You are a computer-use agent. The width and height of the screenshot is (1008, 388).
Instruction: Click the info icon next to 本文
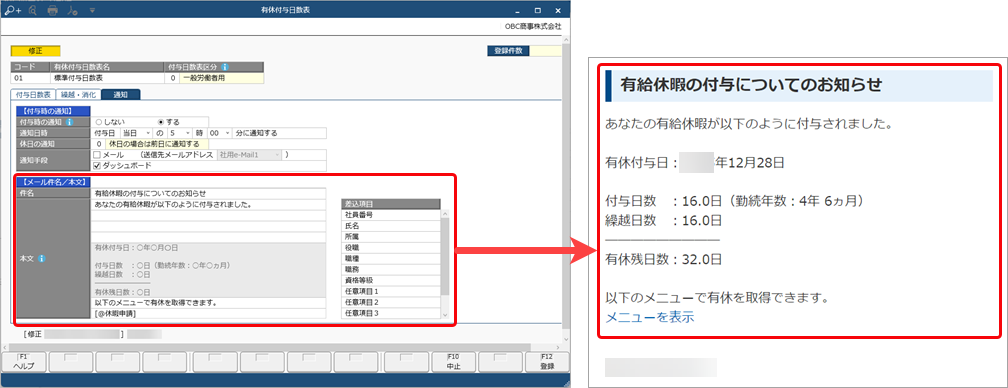click(41, 259)
